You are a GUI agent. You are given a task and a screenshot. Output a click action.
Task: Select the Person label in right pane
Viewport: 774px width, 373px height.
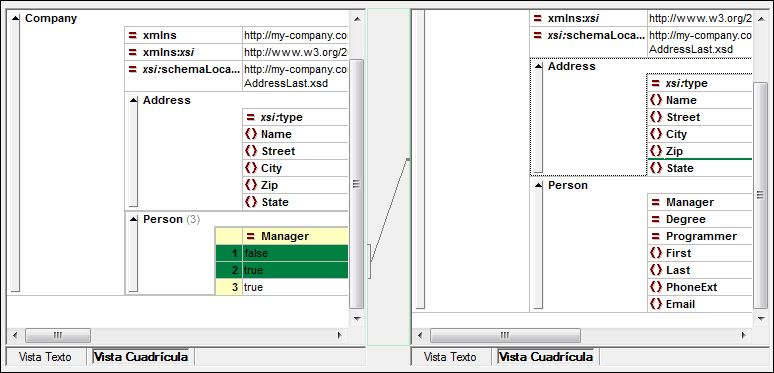tap(568, 186)
